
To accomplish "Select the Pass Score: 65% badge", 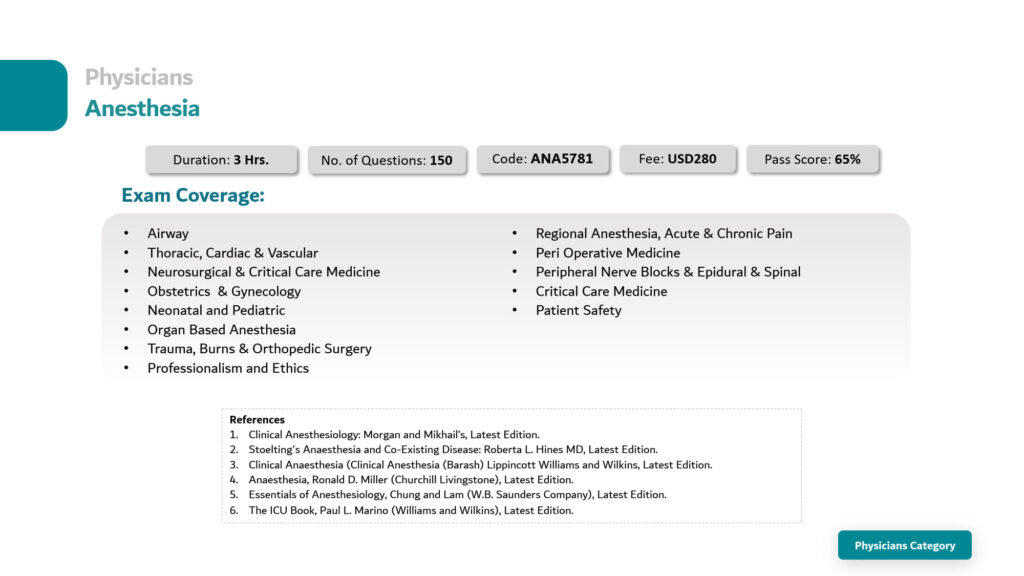I will click(x=812, y=160).
